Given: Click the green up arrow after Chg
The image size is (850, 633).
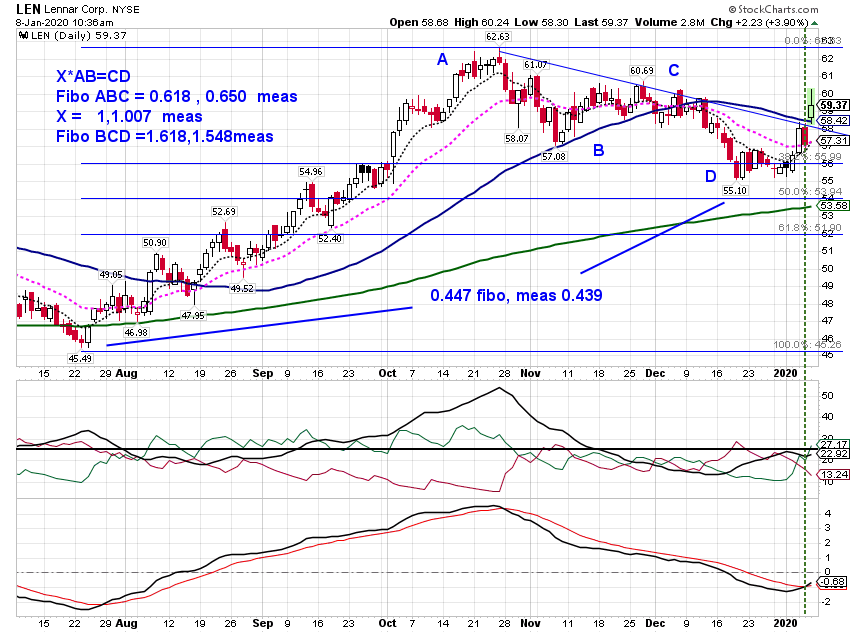Looking at the screenshot, I should point(814,23).
